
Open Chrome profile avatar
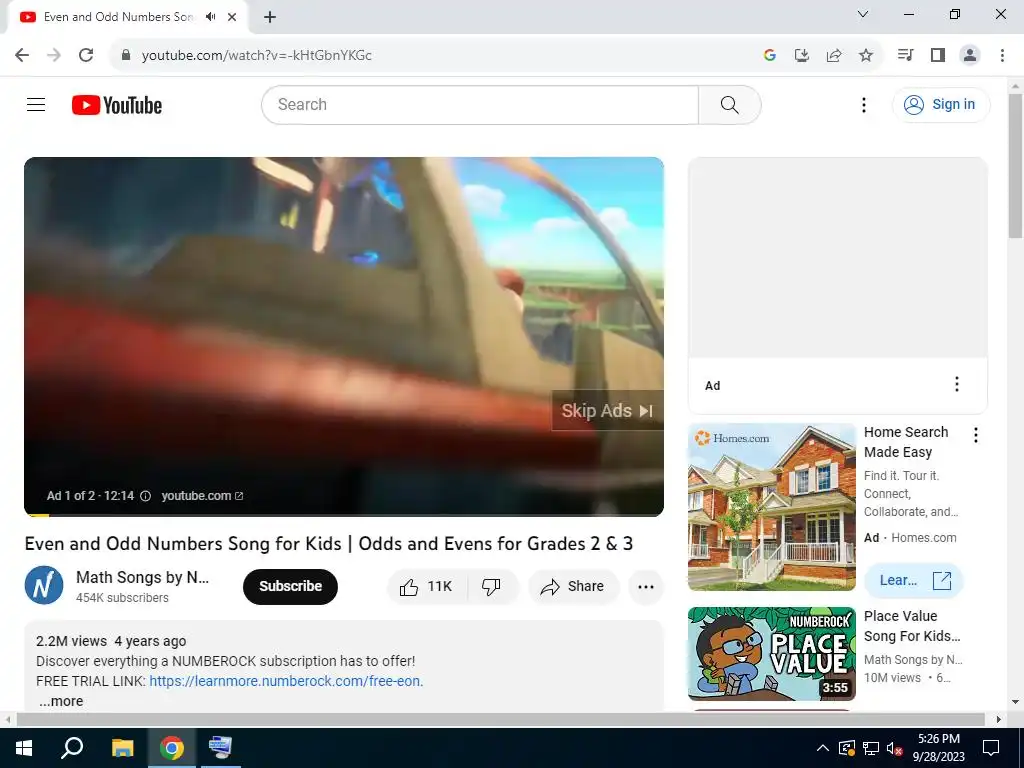coord(970,55)
